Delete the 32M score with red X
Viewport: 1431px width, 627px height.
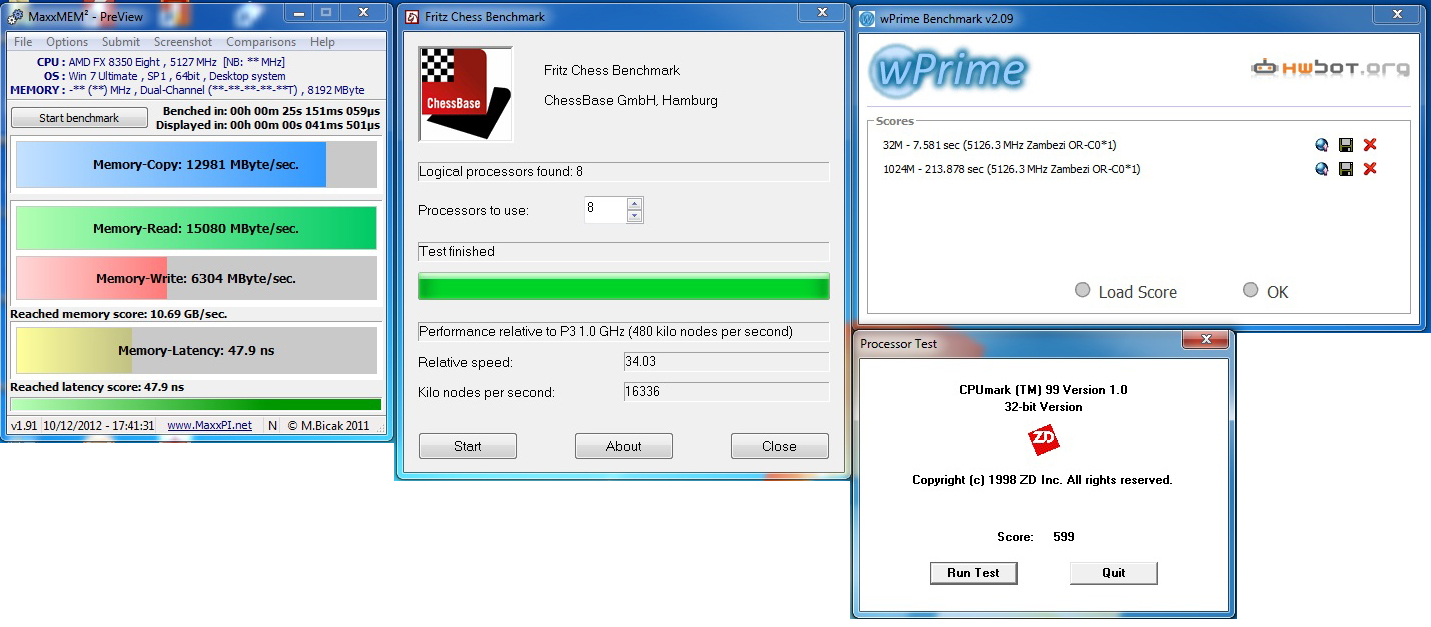(1370, 145)
